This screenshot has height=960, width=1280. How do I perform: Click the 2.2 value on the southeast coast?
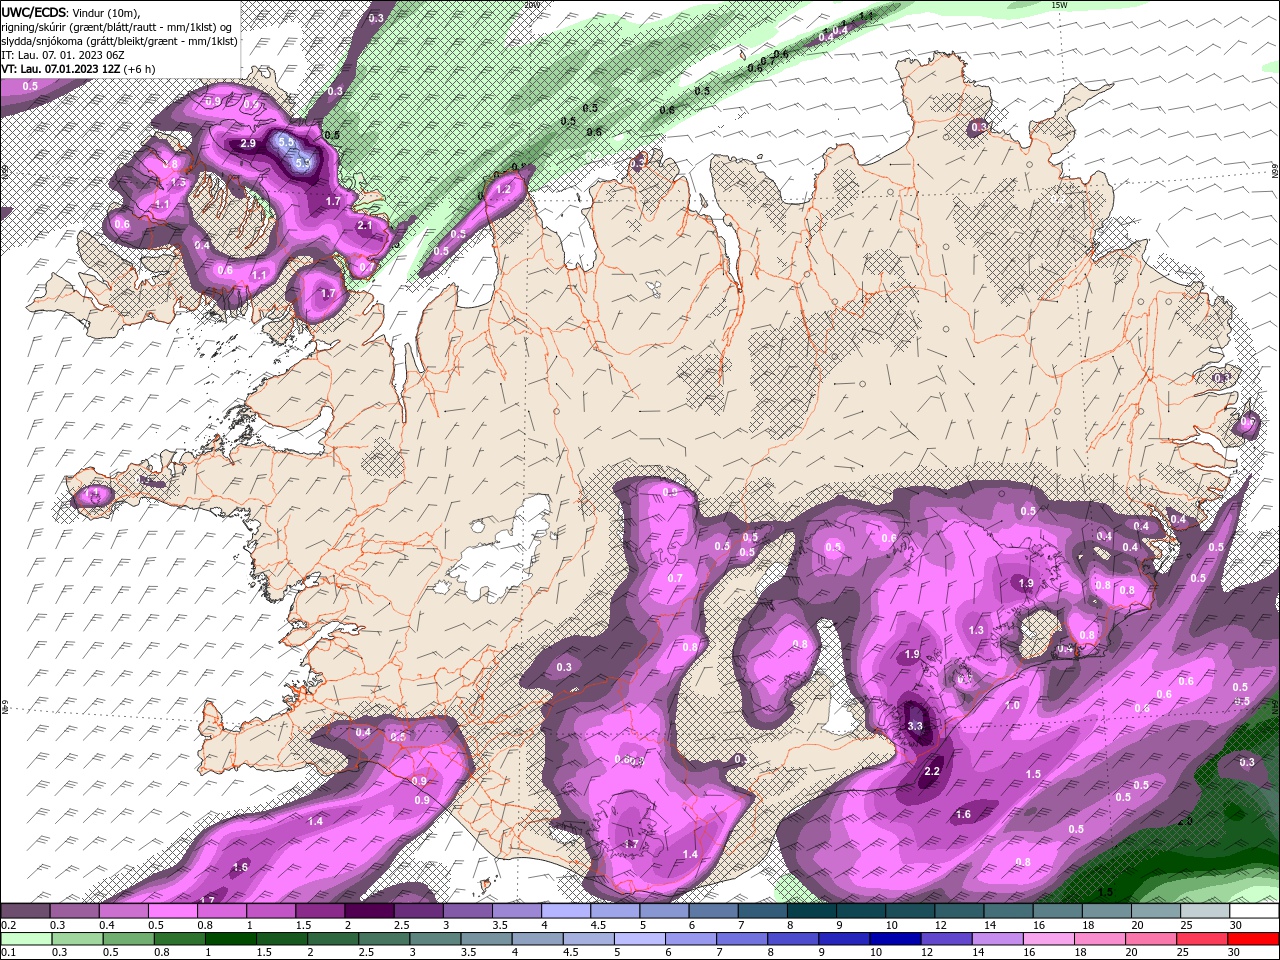pyautogui.click(x=932, y=771)
